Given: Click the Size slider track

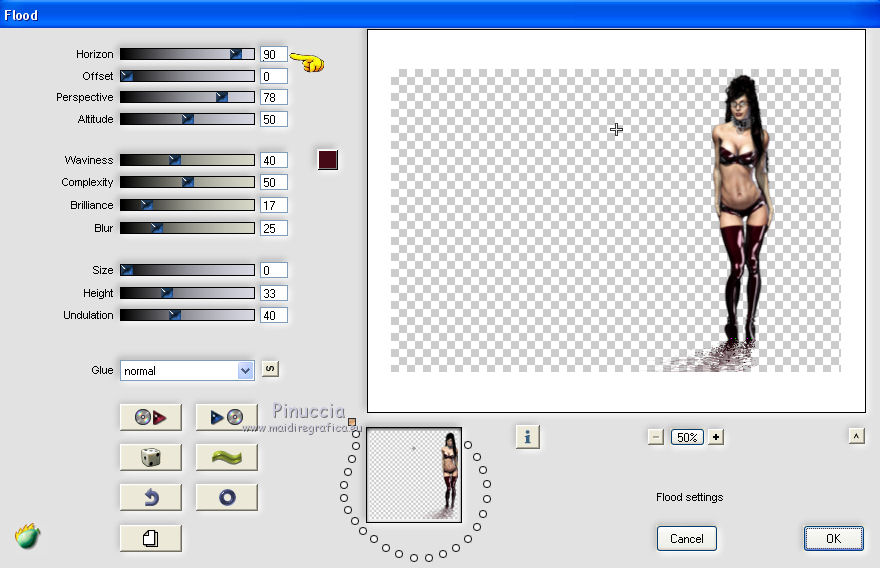Looking at the screenshot, I should coord(187,270).
